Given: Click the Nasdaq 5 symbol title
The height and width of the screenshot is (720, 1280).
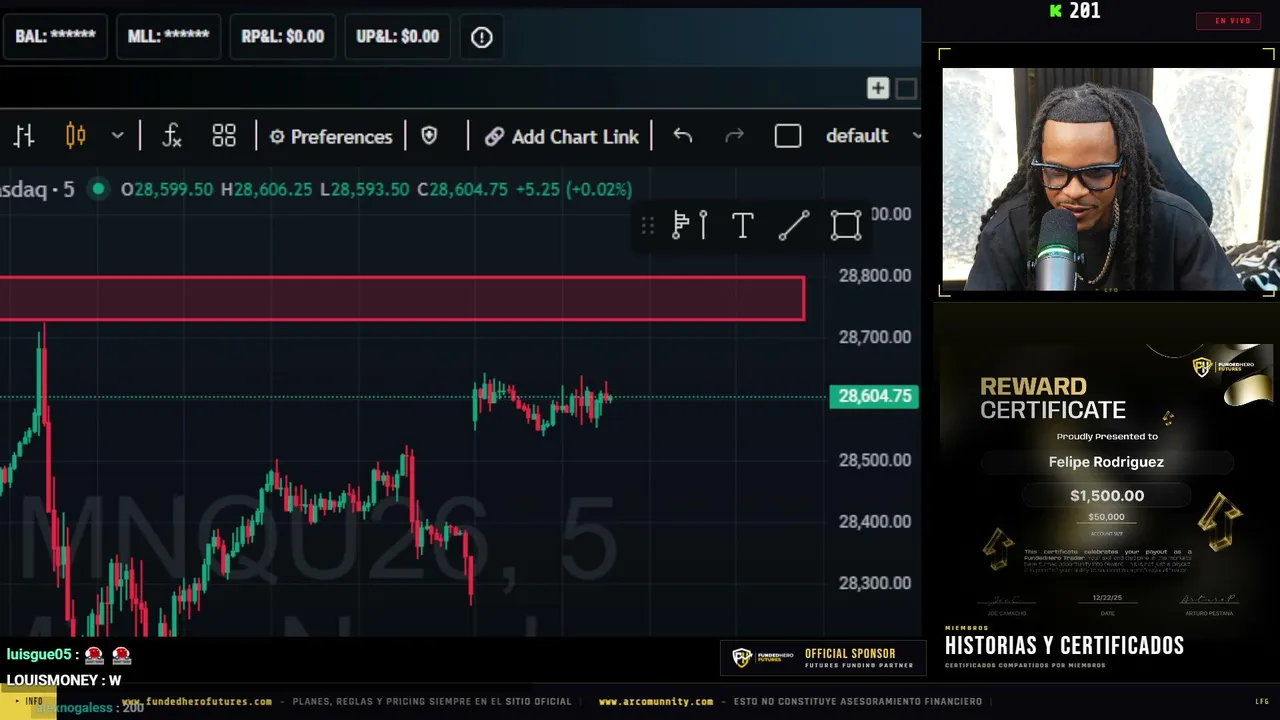Looking at the screenshot, I should 37,189.
